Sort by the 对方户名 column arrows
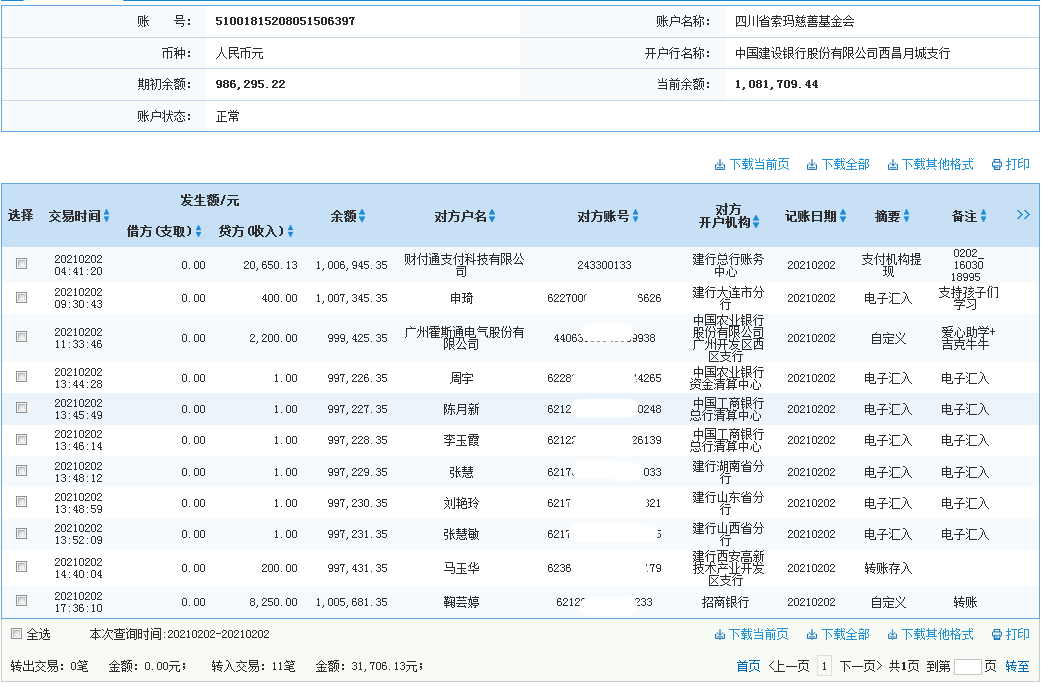Viewport: 1044px width, 687px height. [493, 214]
